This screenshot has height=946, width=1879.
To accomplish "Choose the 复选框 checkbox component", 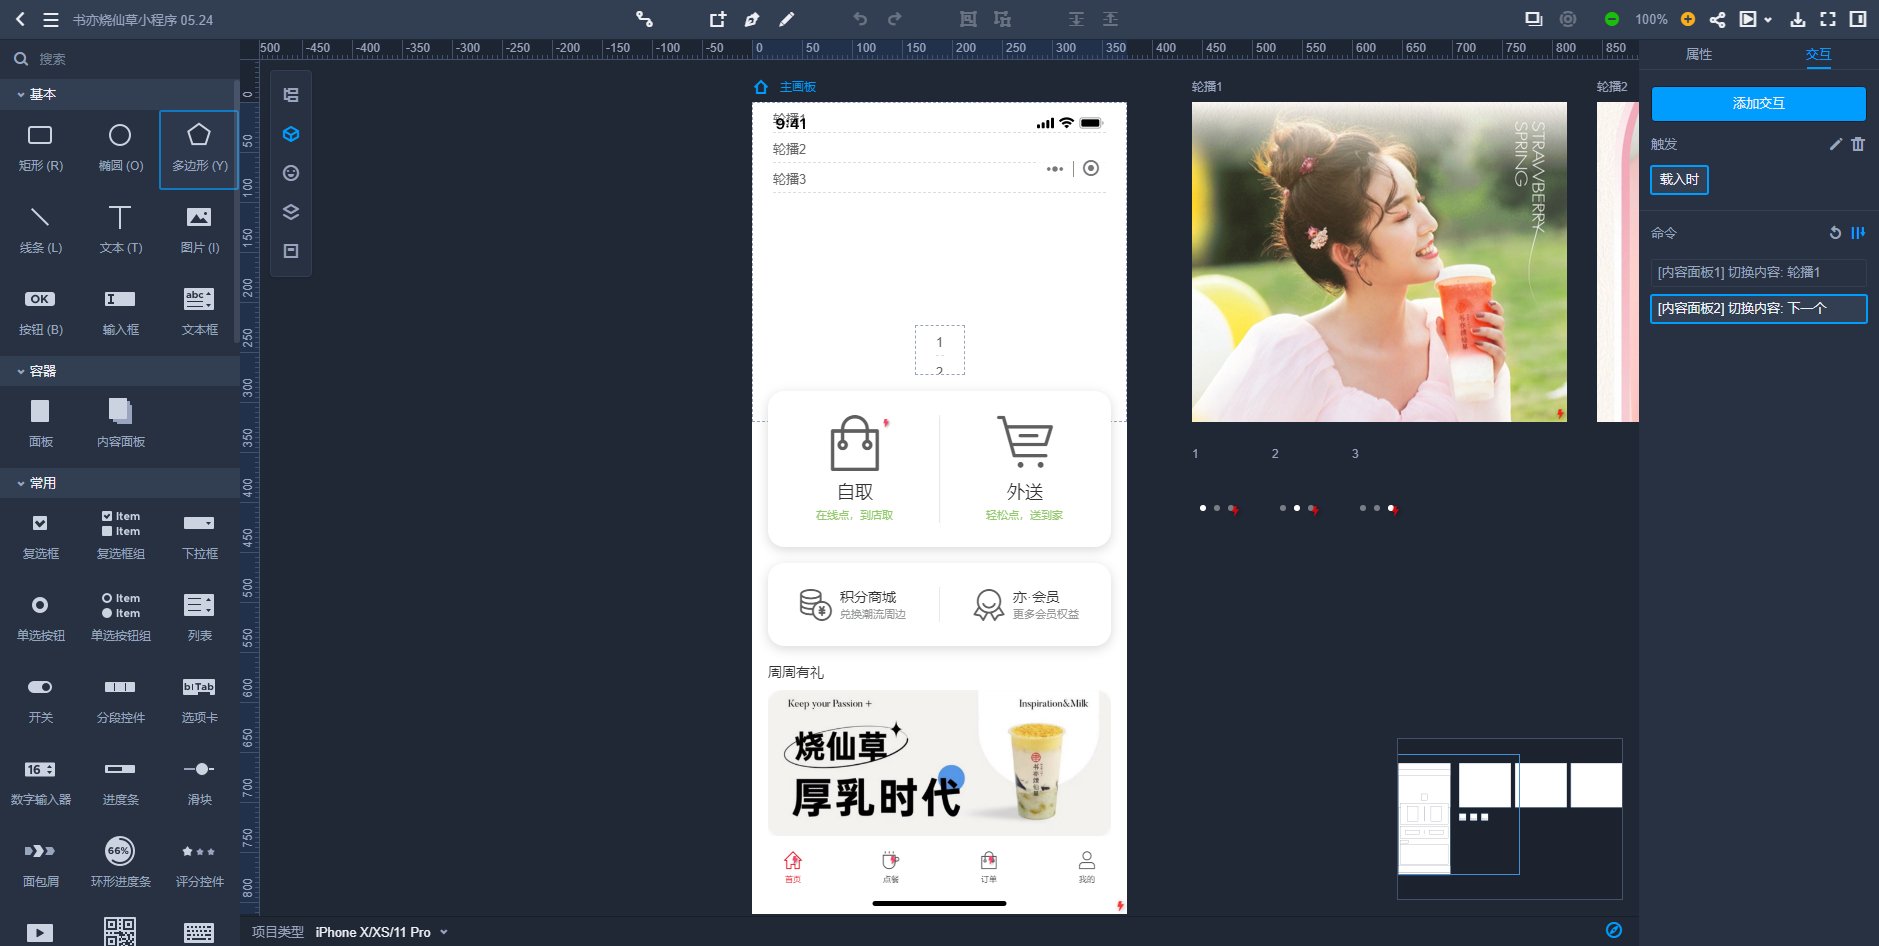I will pyautogui.click(x=40, y=536).
